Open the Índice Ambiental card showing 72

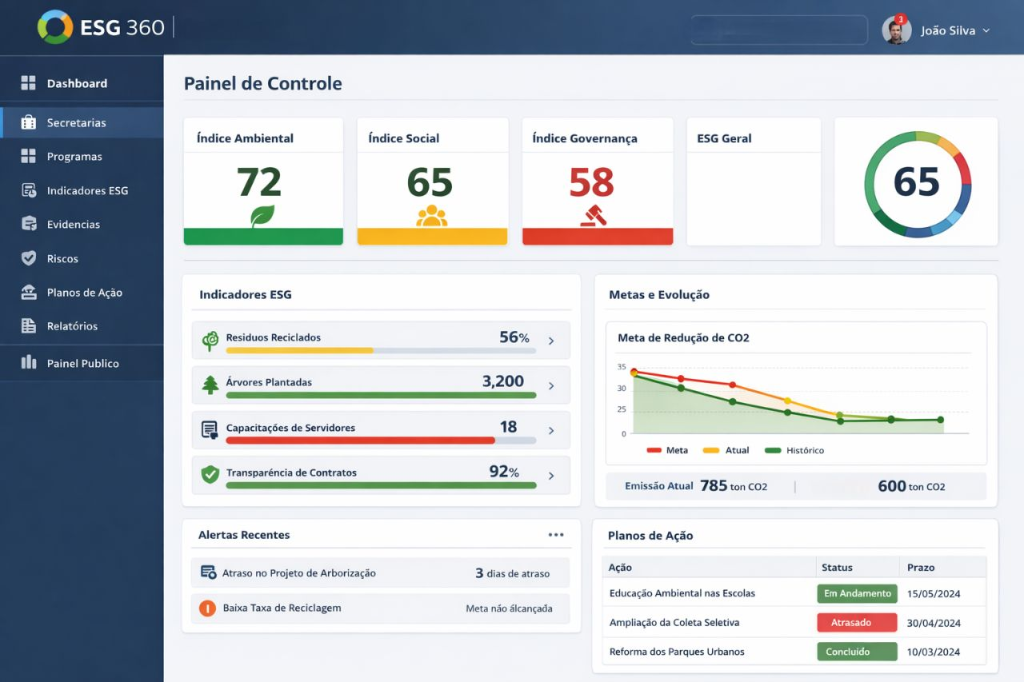point(263,182)
